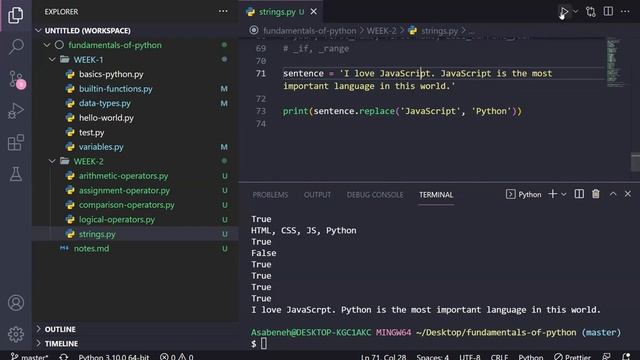
Task: Click the master branch in status bar
Action: (29, 356)
